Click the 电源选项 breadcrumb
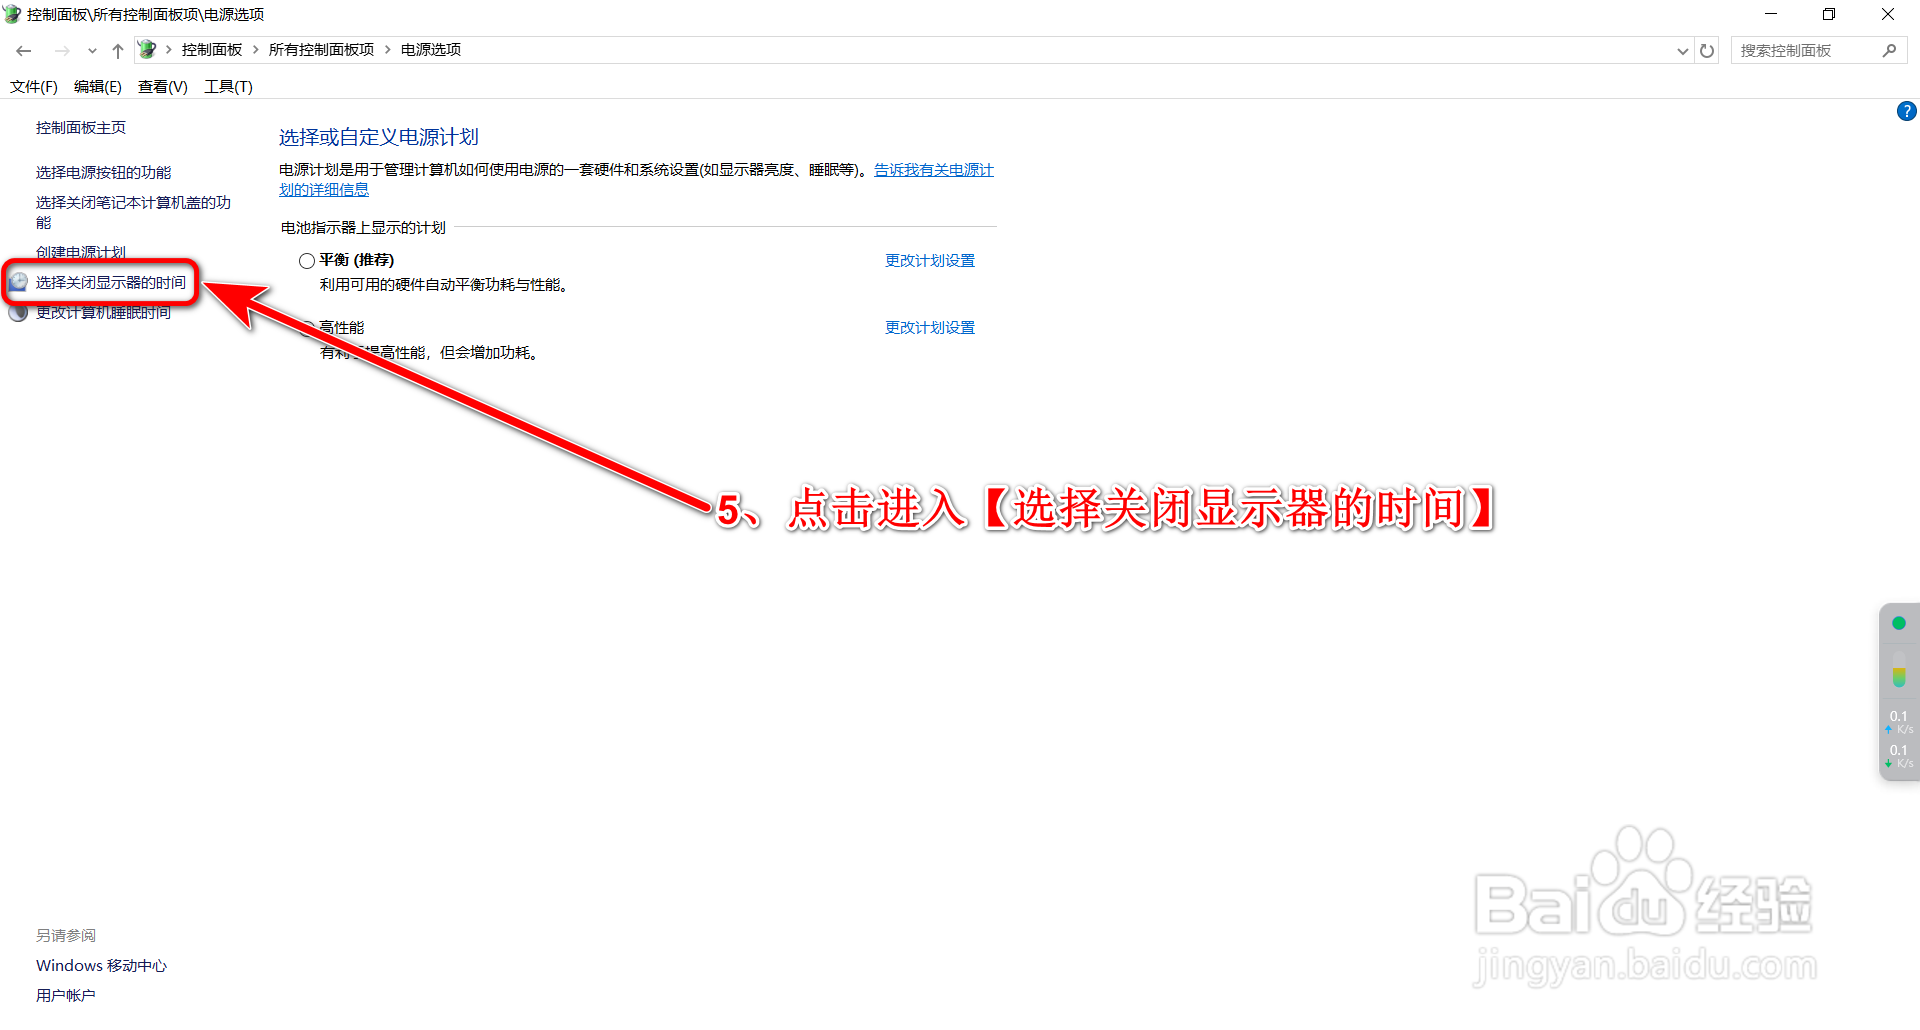Viewport: 1920px width, 1030px height. pyautogui.click(x=431, y=50)
